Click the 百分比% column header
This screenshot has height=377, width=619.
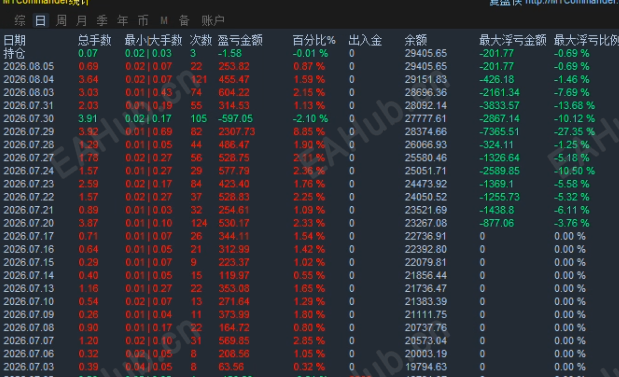pyautogui.click(x=314, y=40)
